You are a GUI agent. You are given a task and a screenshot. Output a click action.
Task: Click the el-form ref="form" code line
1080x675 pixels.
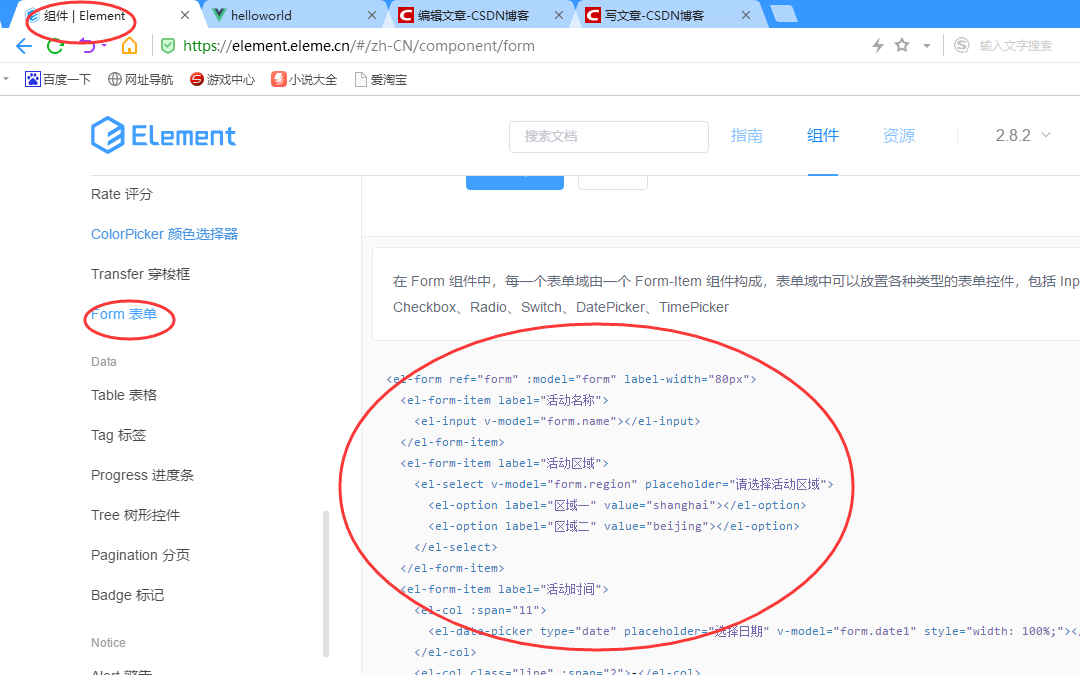pyautogui.click(x=572, y=379)
